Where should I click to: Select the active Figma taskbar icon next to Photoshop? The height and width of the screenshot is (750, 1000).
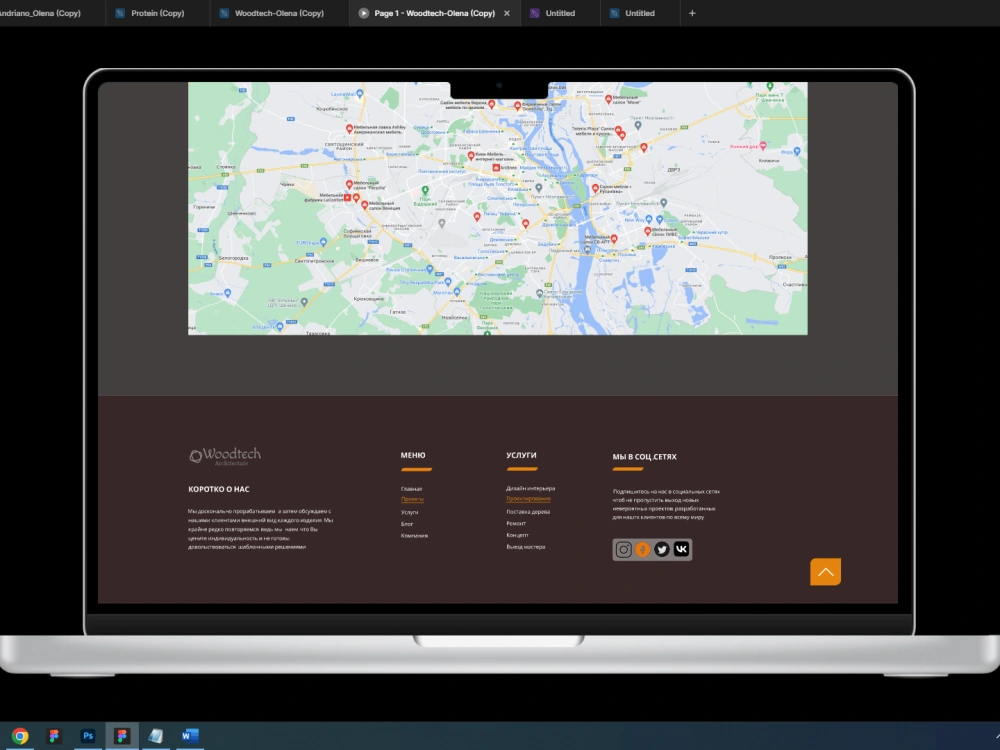tap(122, 736)
